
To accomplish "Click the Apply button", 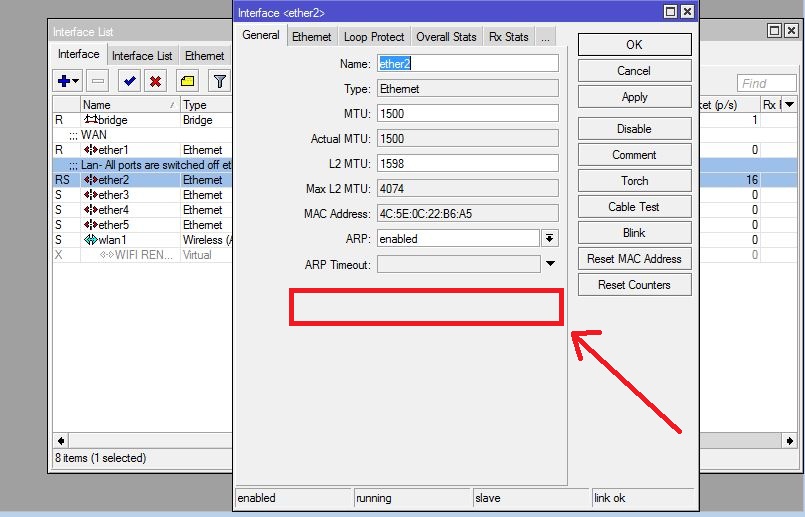I will click(x=635, y=97).
